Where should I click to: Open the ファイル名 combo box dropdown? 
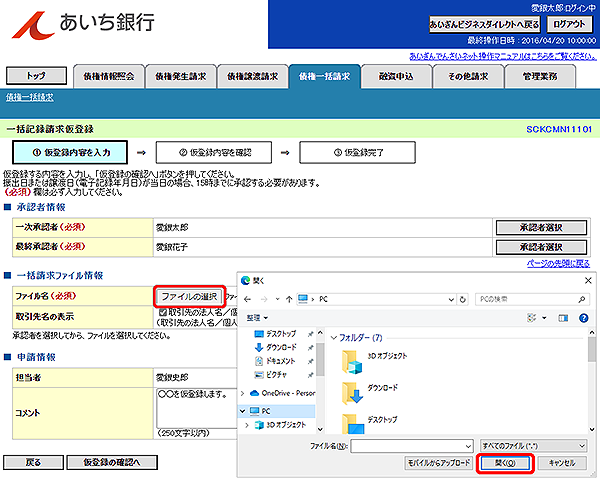click(x=468, y=446)
